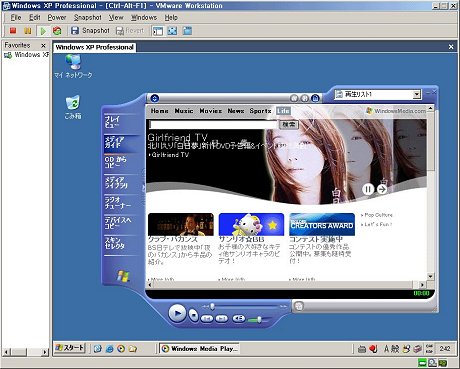Open the My Network desktop icon
460x369 pixels.
click(x=73, y=66)
